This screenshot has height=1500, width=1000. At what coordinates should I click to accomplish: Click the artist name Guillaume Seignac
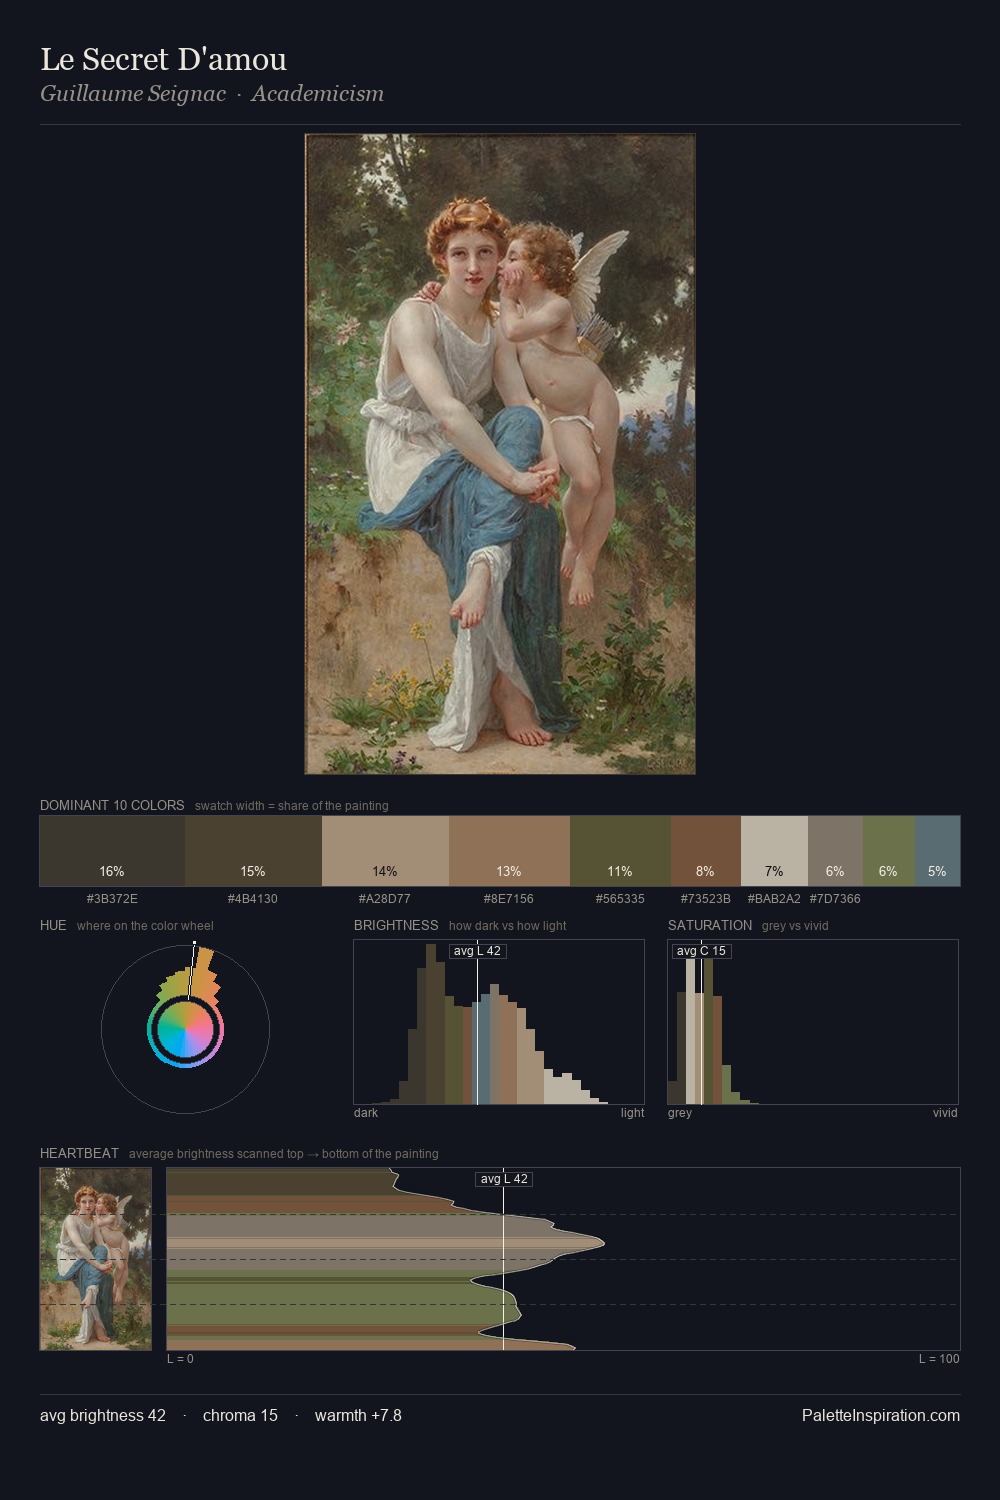pyautogui.click(x=133, y=94)
